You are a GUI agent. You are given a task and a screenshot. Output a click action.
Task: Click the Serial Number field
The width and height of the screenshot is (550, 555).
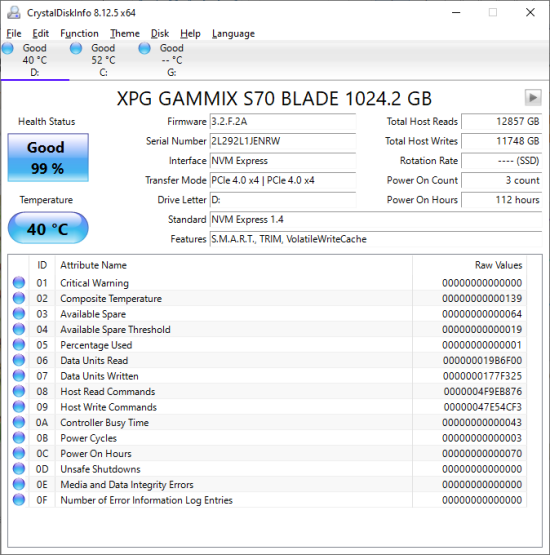pos(283,141)
